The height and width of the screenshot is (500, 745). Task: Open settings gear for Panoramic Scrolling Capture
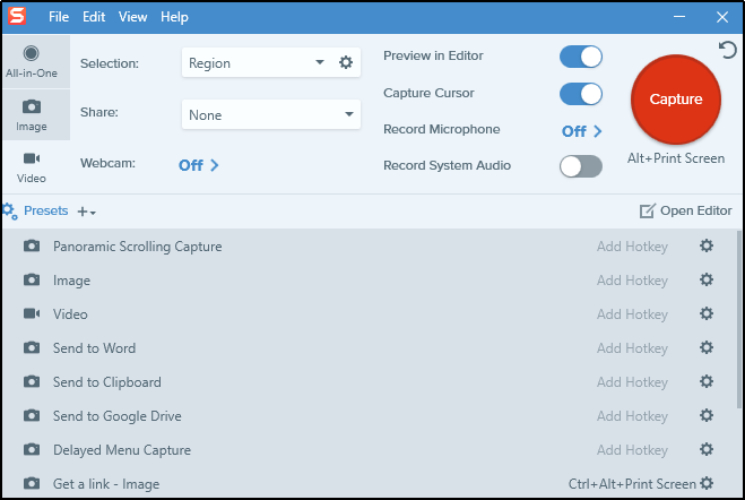tap(706, 246)
